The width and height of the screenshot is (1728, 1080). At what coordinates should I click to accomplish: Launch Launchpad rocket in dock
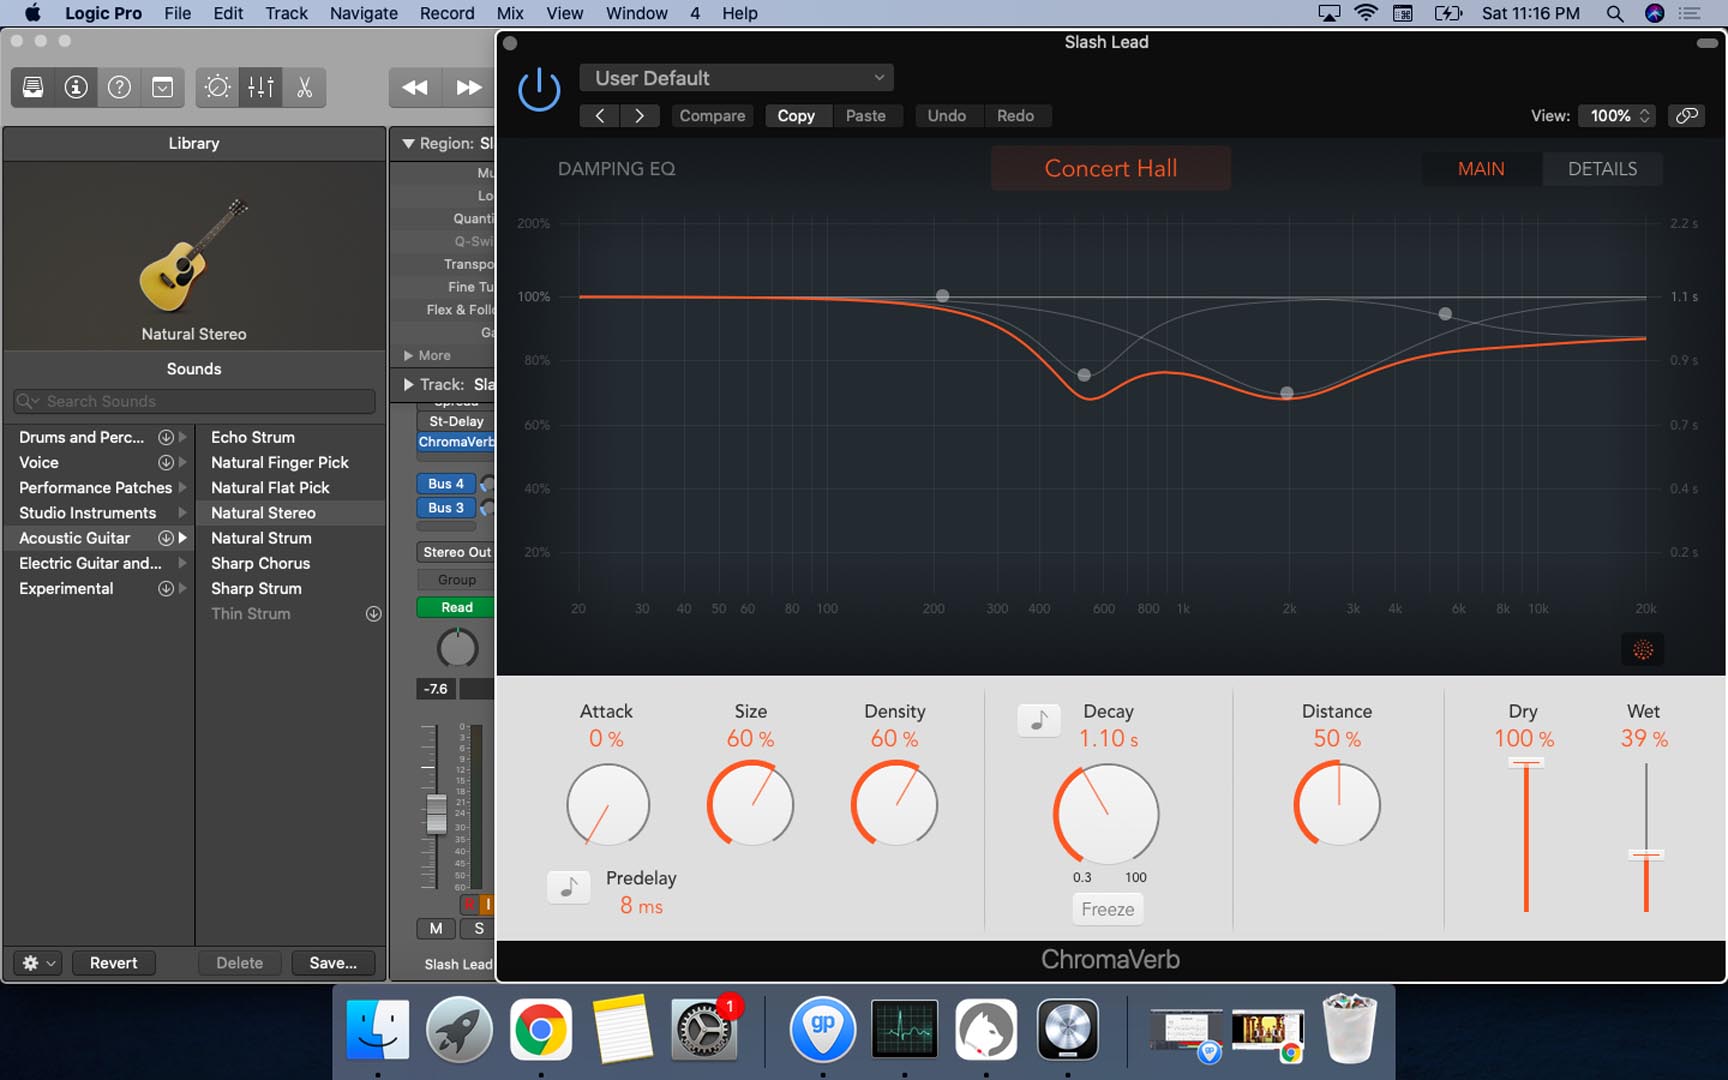[459, 1029]
